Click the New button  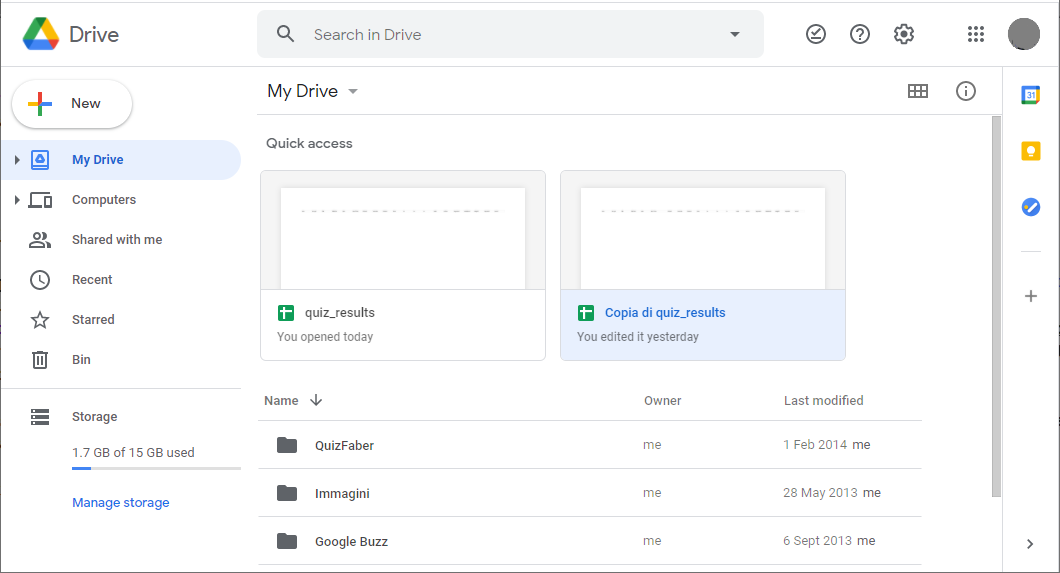pos(72,104)
